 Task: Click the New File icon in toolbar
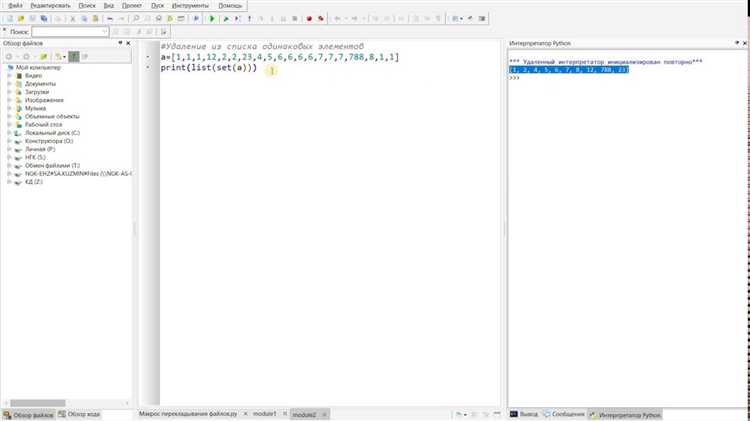(x=10, y=19)
